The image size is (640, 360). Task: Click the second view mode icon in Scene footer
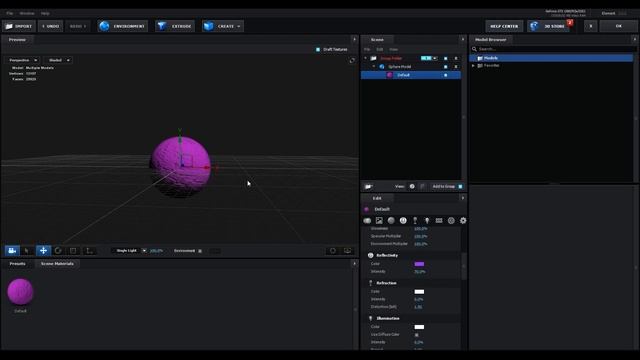[422, 187]
